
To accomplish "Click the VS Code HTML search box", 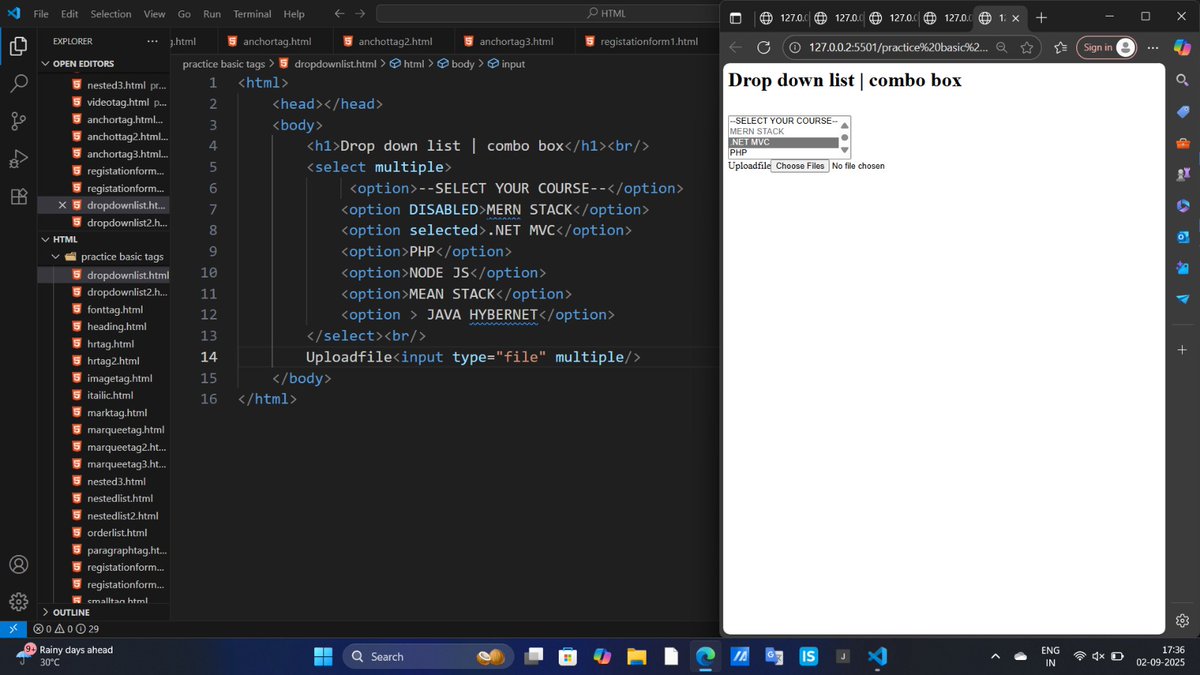I will point(606,14).
